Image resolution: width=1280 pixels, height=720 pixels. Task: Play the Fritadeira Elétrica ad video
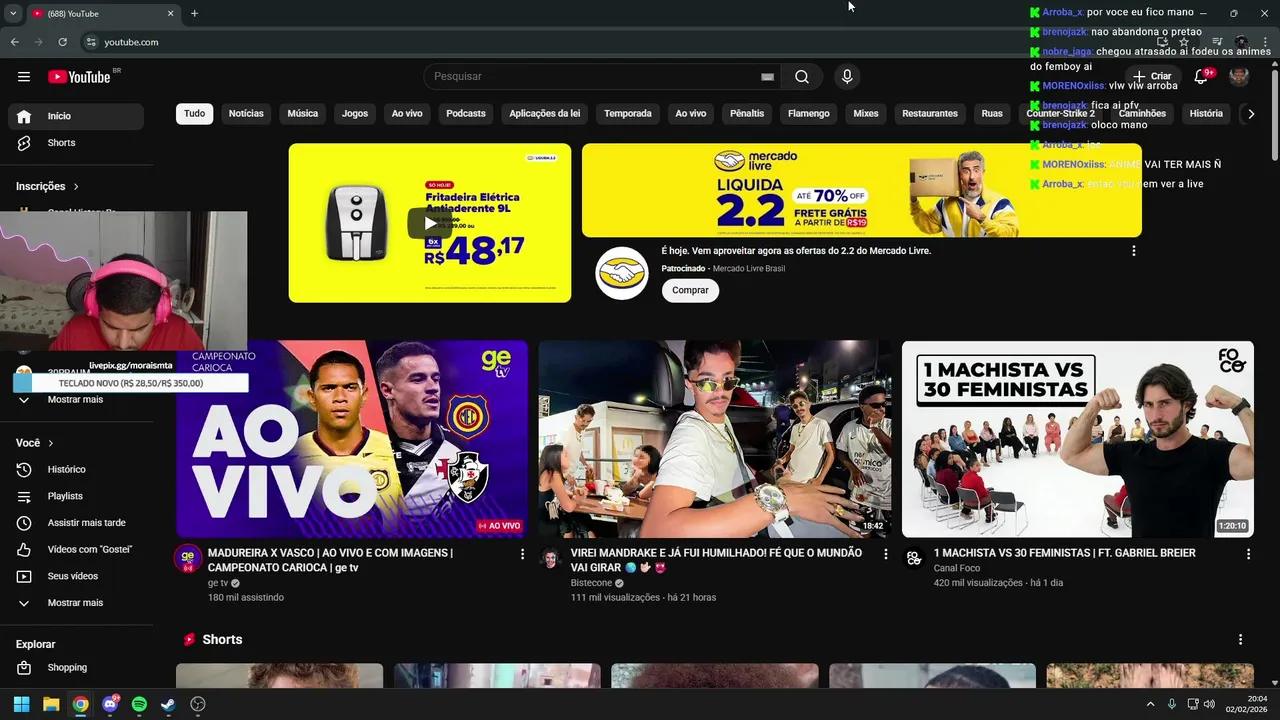[x=430, y=223]
